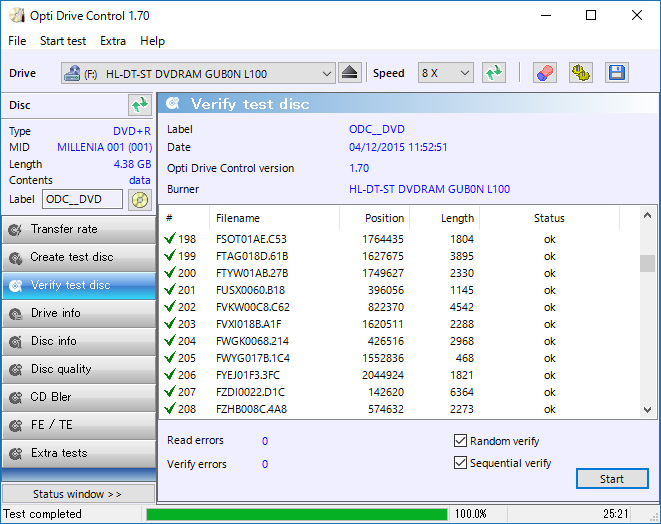Image resolution: width=661 pixels, height=524 pixels.
Task: Click the Opti Drive Control title bar icon
Action: click(x=17, y=16)
